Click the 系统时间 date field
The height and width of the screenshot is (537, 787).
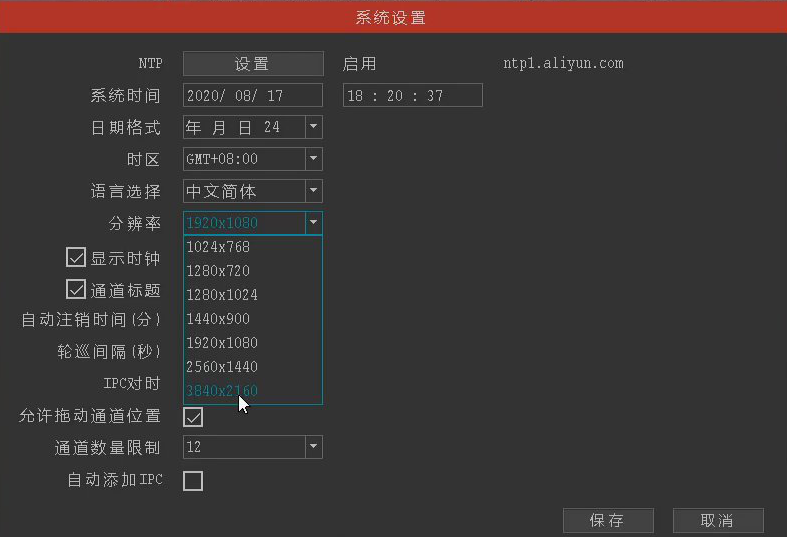(x=252, y=96)
